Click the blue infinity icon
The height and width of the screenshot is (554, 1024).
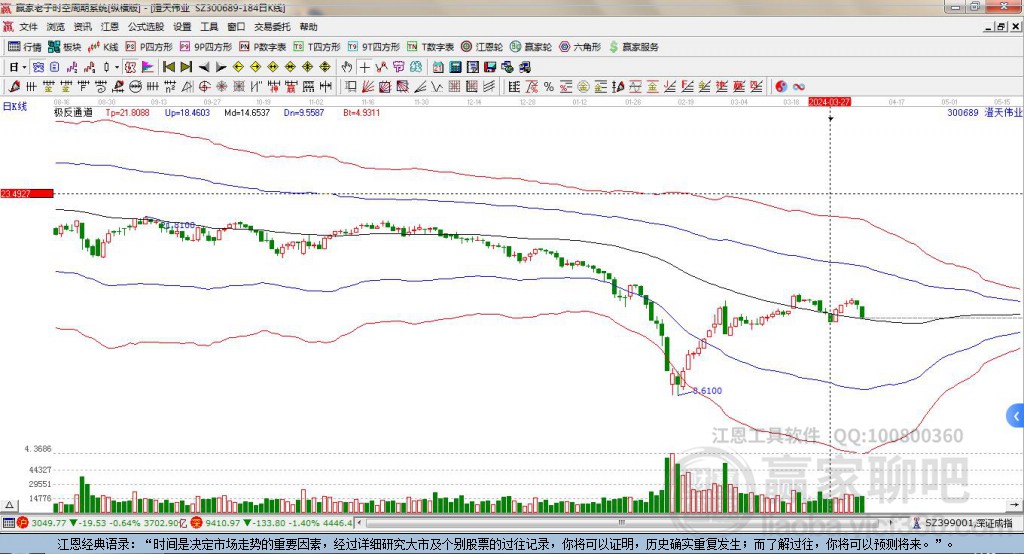pyautogui.click(x=799, y=86)
